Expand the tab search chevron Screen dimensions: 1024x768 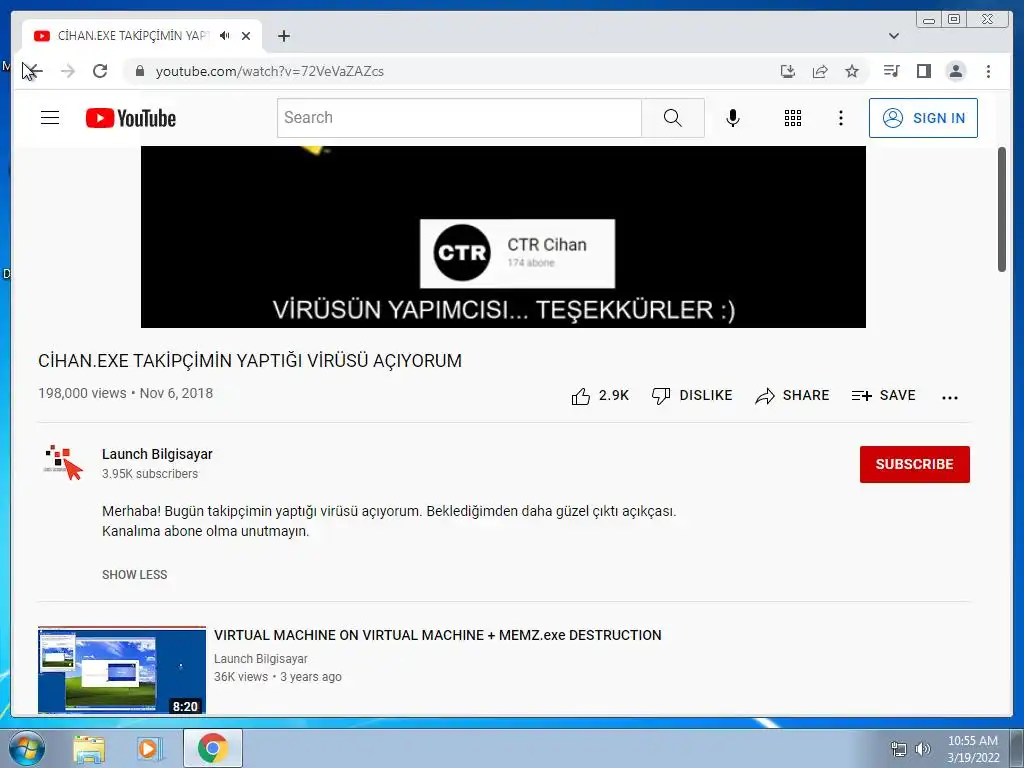894,36
